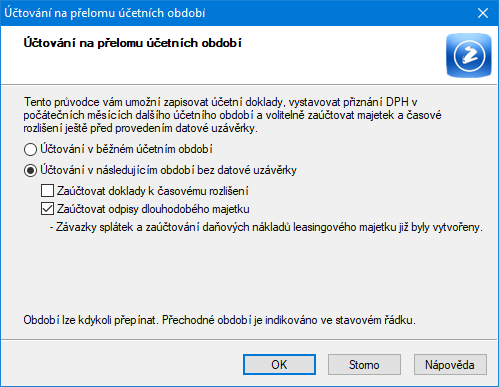Click the introductory paragraph starting Tento průvodce
This screenshot has width=499, height=387.
(232, 115)
